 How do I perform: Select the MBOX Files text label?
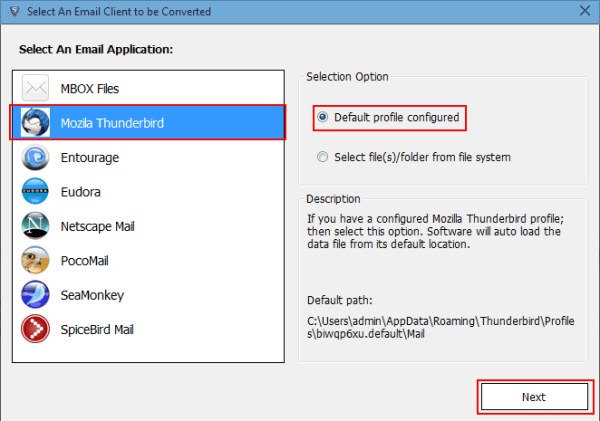point(91,89)
